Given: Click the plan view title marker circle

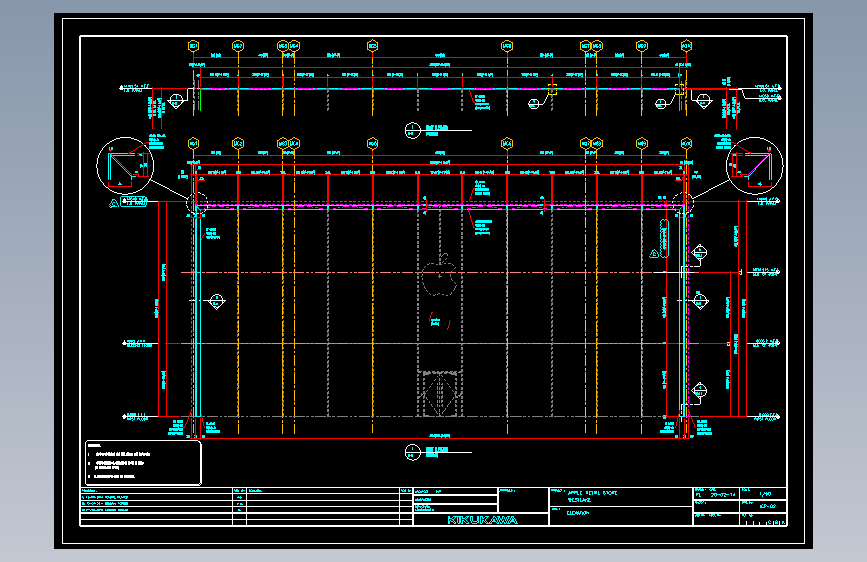Looking at the screenshot, I should click(x=412, y=131).
